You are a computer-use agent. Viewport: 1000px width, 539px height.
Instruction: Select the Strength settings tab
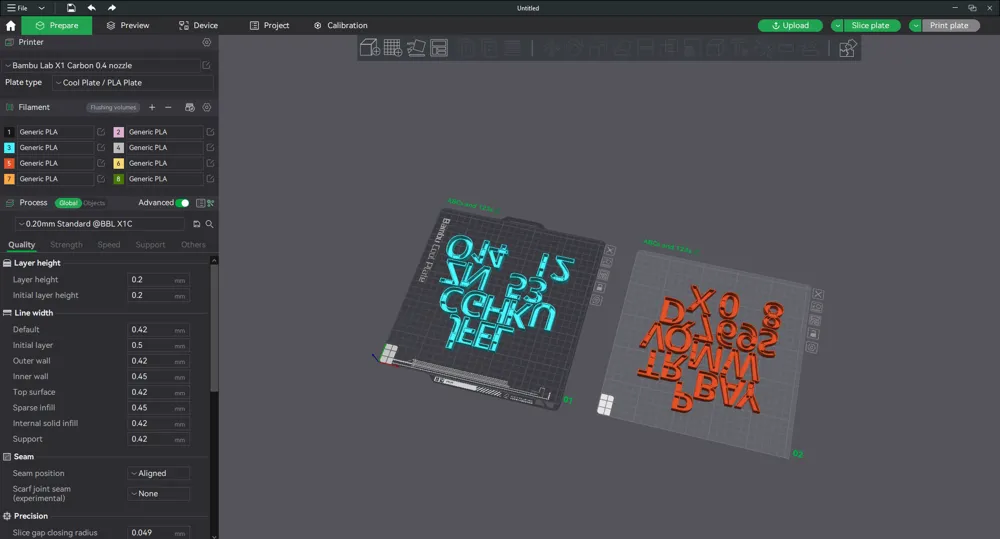(x=66, y=245)
